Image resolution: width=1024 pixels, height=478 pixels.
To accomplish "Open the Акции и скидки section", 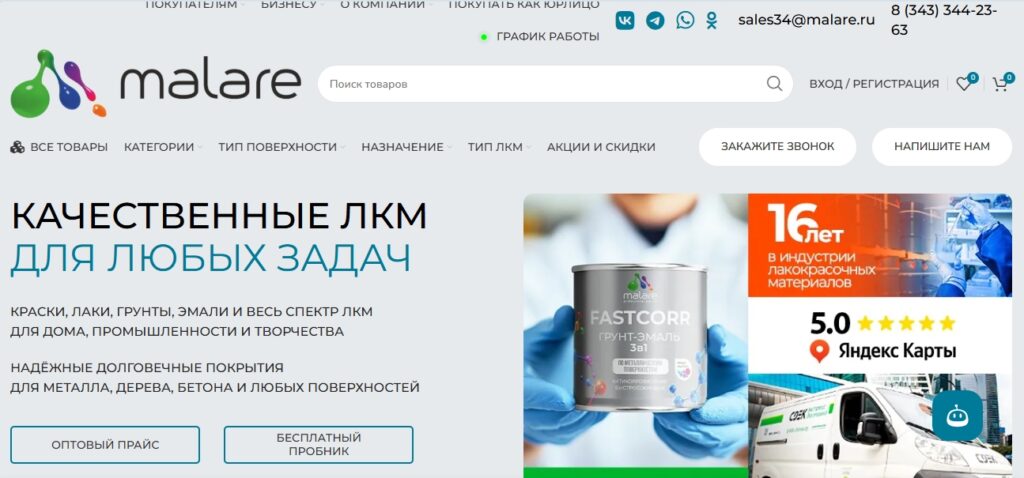I will (601, 147).
